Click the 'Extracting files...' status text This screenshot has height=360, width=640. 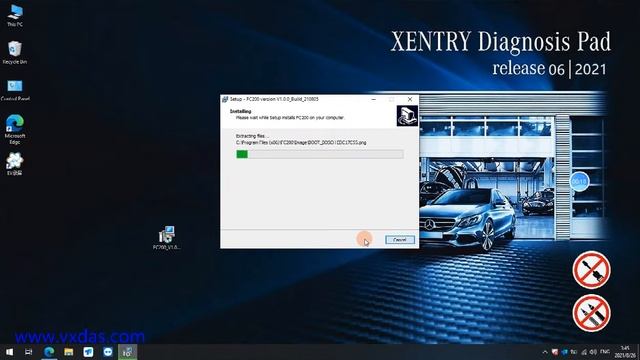click(253, 136)
